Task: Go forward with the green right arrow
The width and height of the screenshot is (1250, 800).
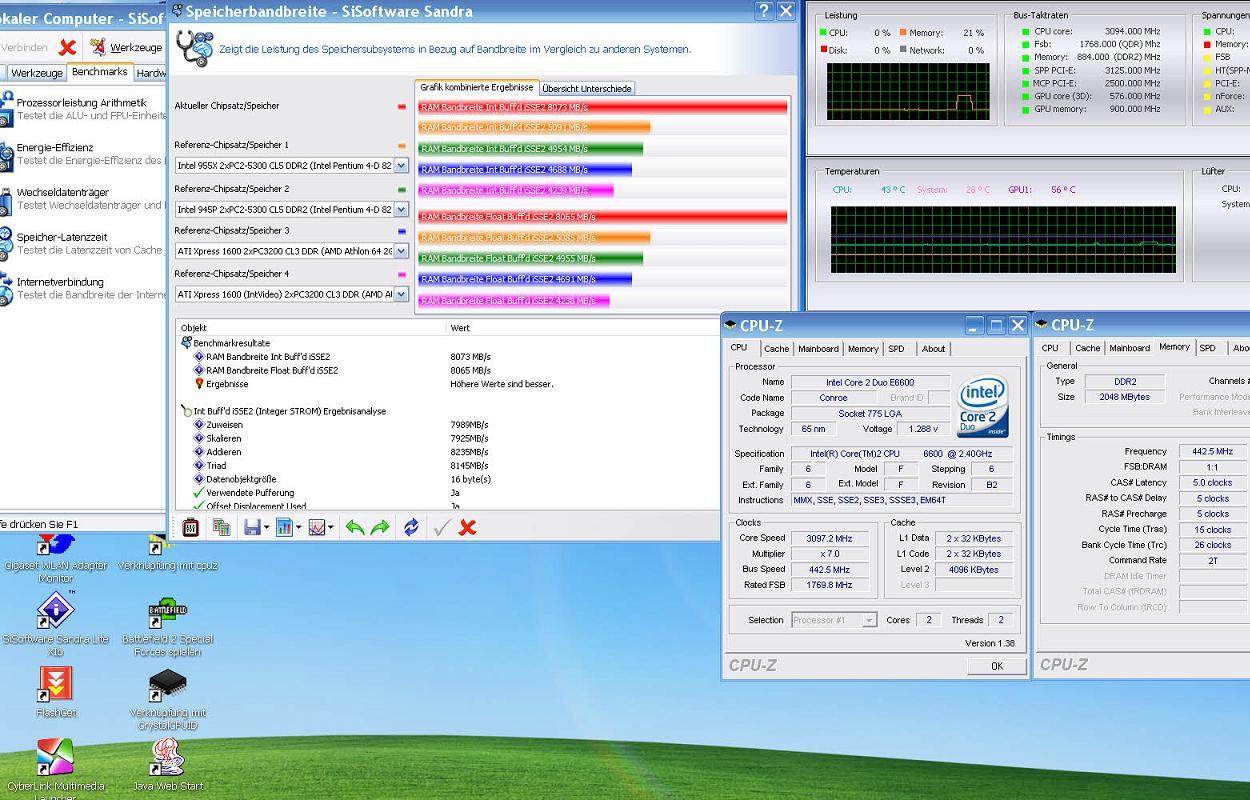Action: click(x=380, y=527)
